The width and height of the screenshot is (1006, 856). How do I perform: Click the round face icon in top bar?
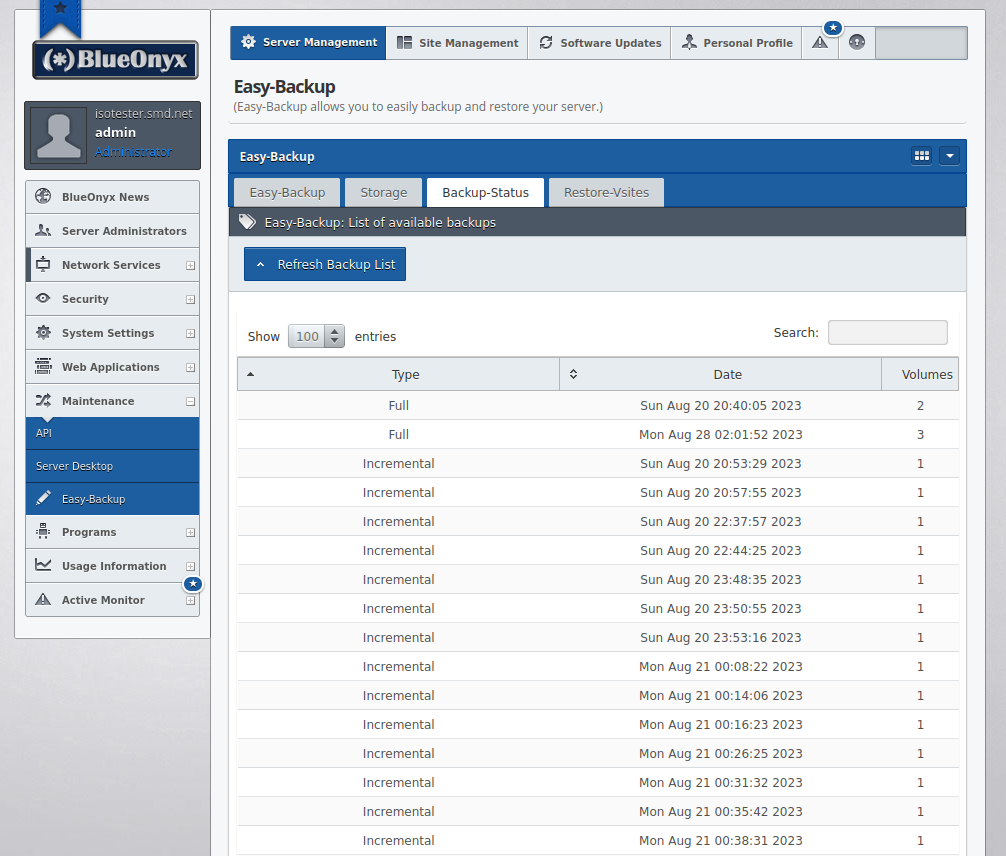coord(857,42)
